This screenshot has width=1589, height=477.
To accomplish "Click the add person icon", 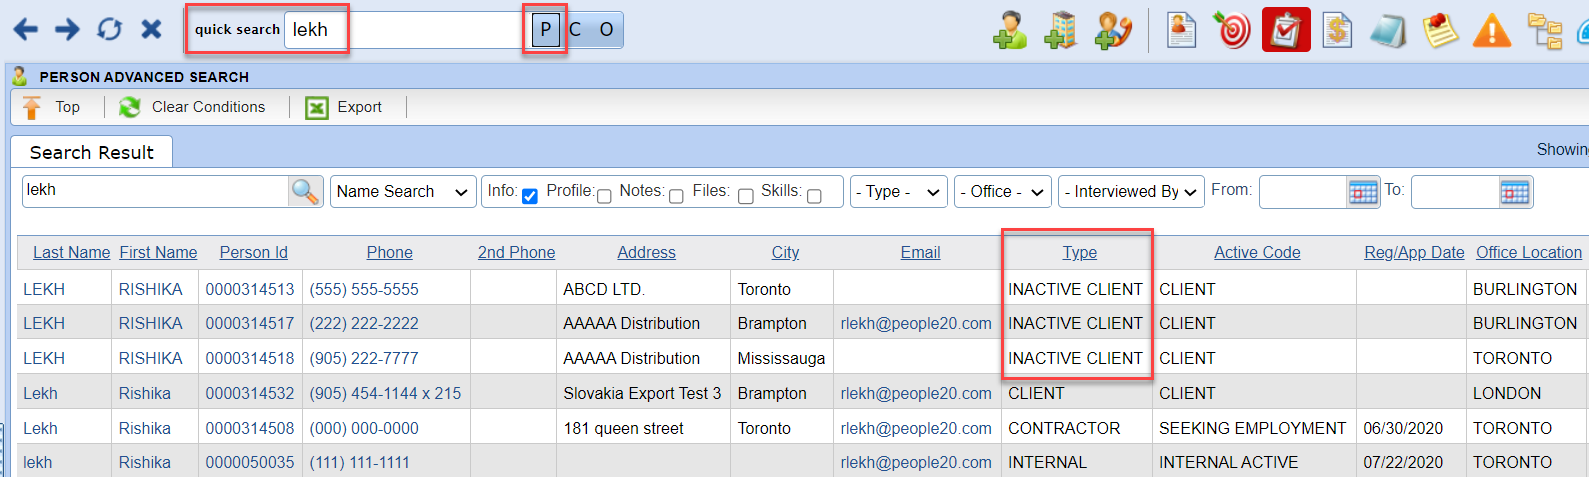I will point(1010,30).
